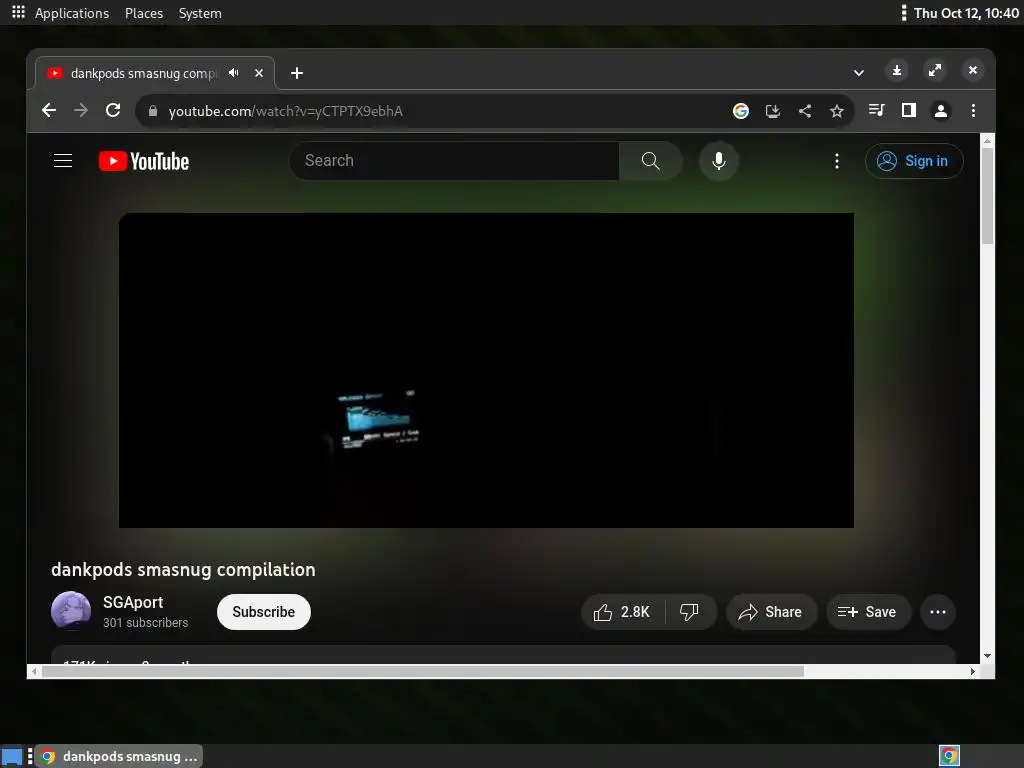Image resolution: width=1024 pixels, height=768 pixels.
Task: Share this page icon in address bar
Action: (x=805, y=111)
